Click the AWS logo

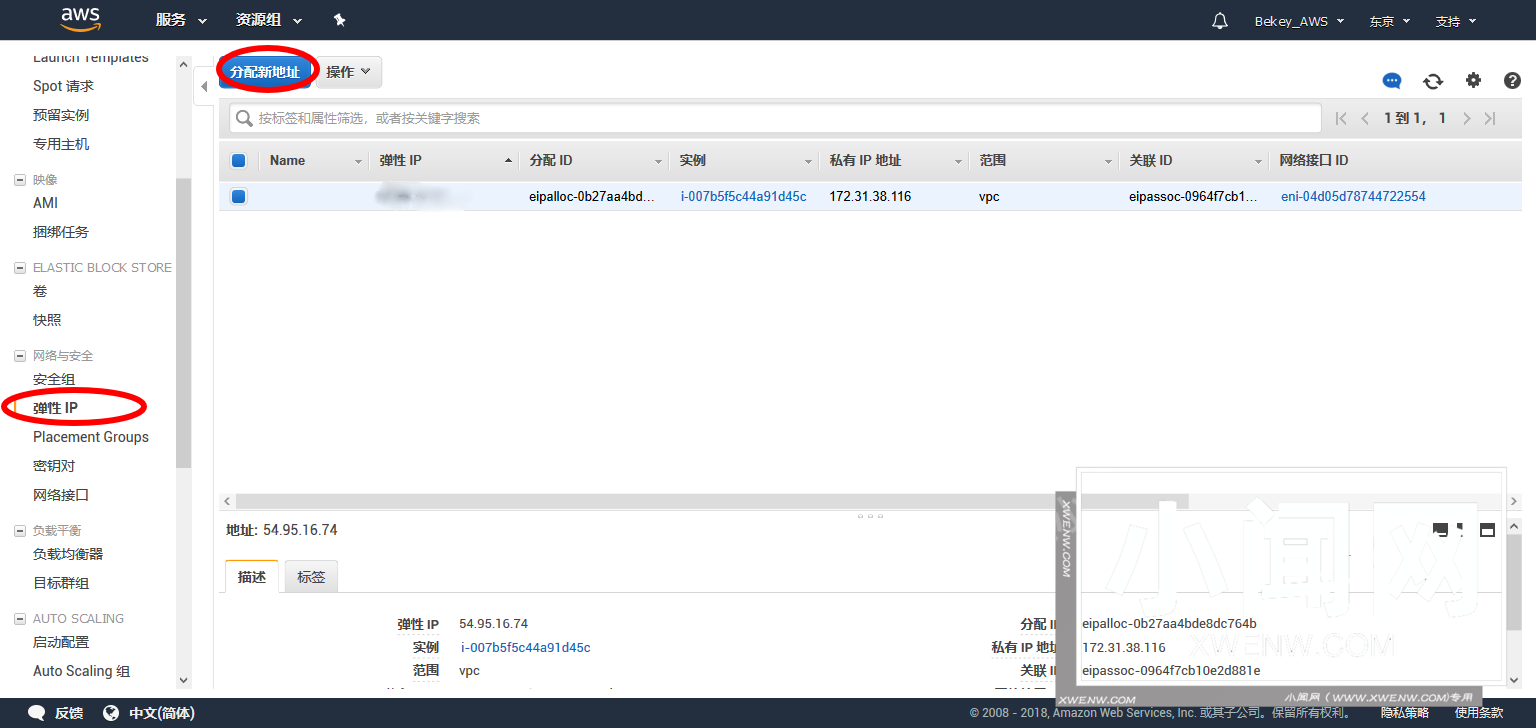[80, 19]
